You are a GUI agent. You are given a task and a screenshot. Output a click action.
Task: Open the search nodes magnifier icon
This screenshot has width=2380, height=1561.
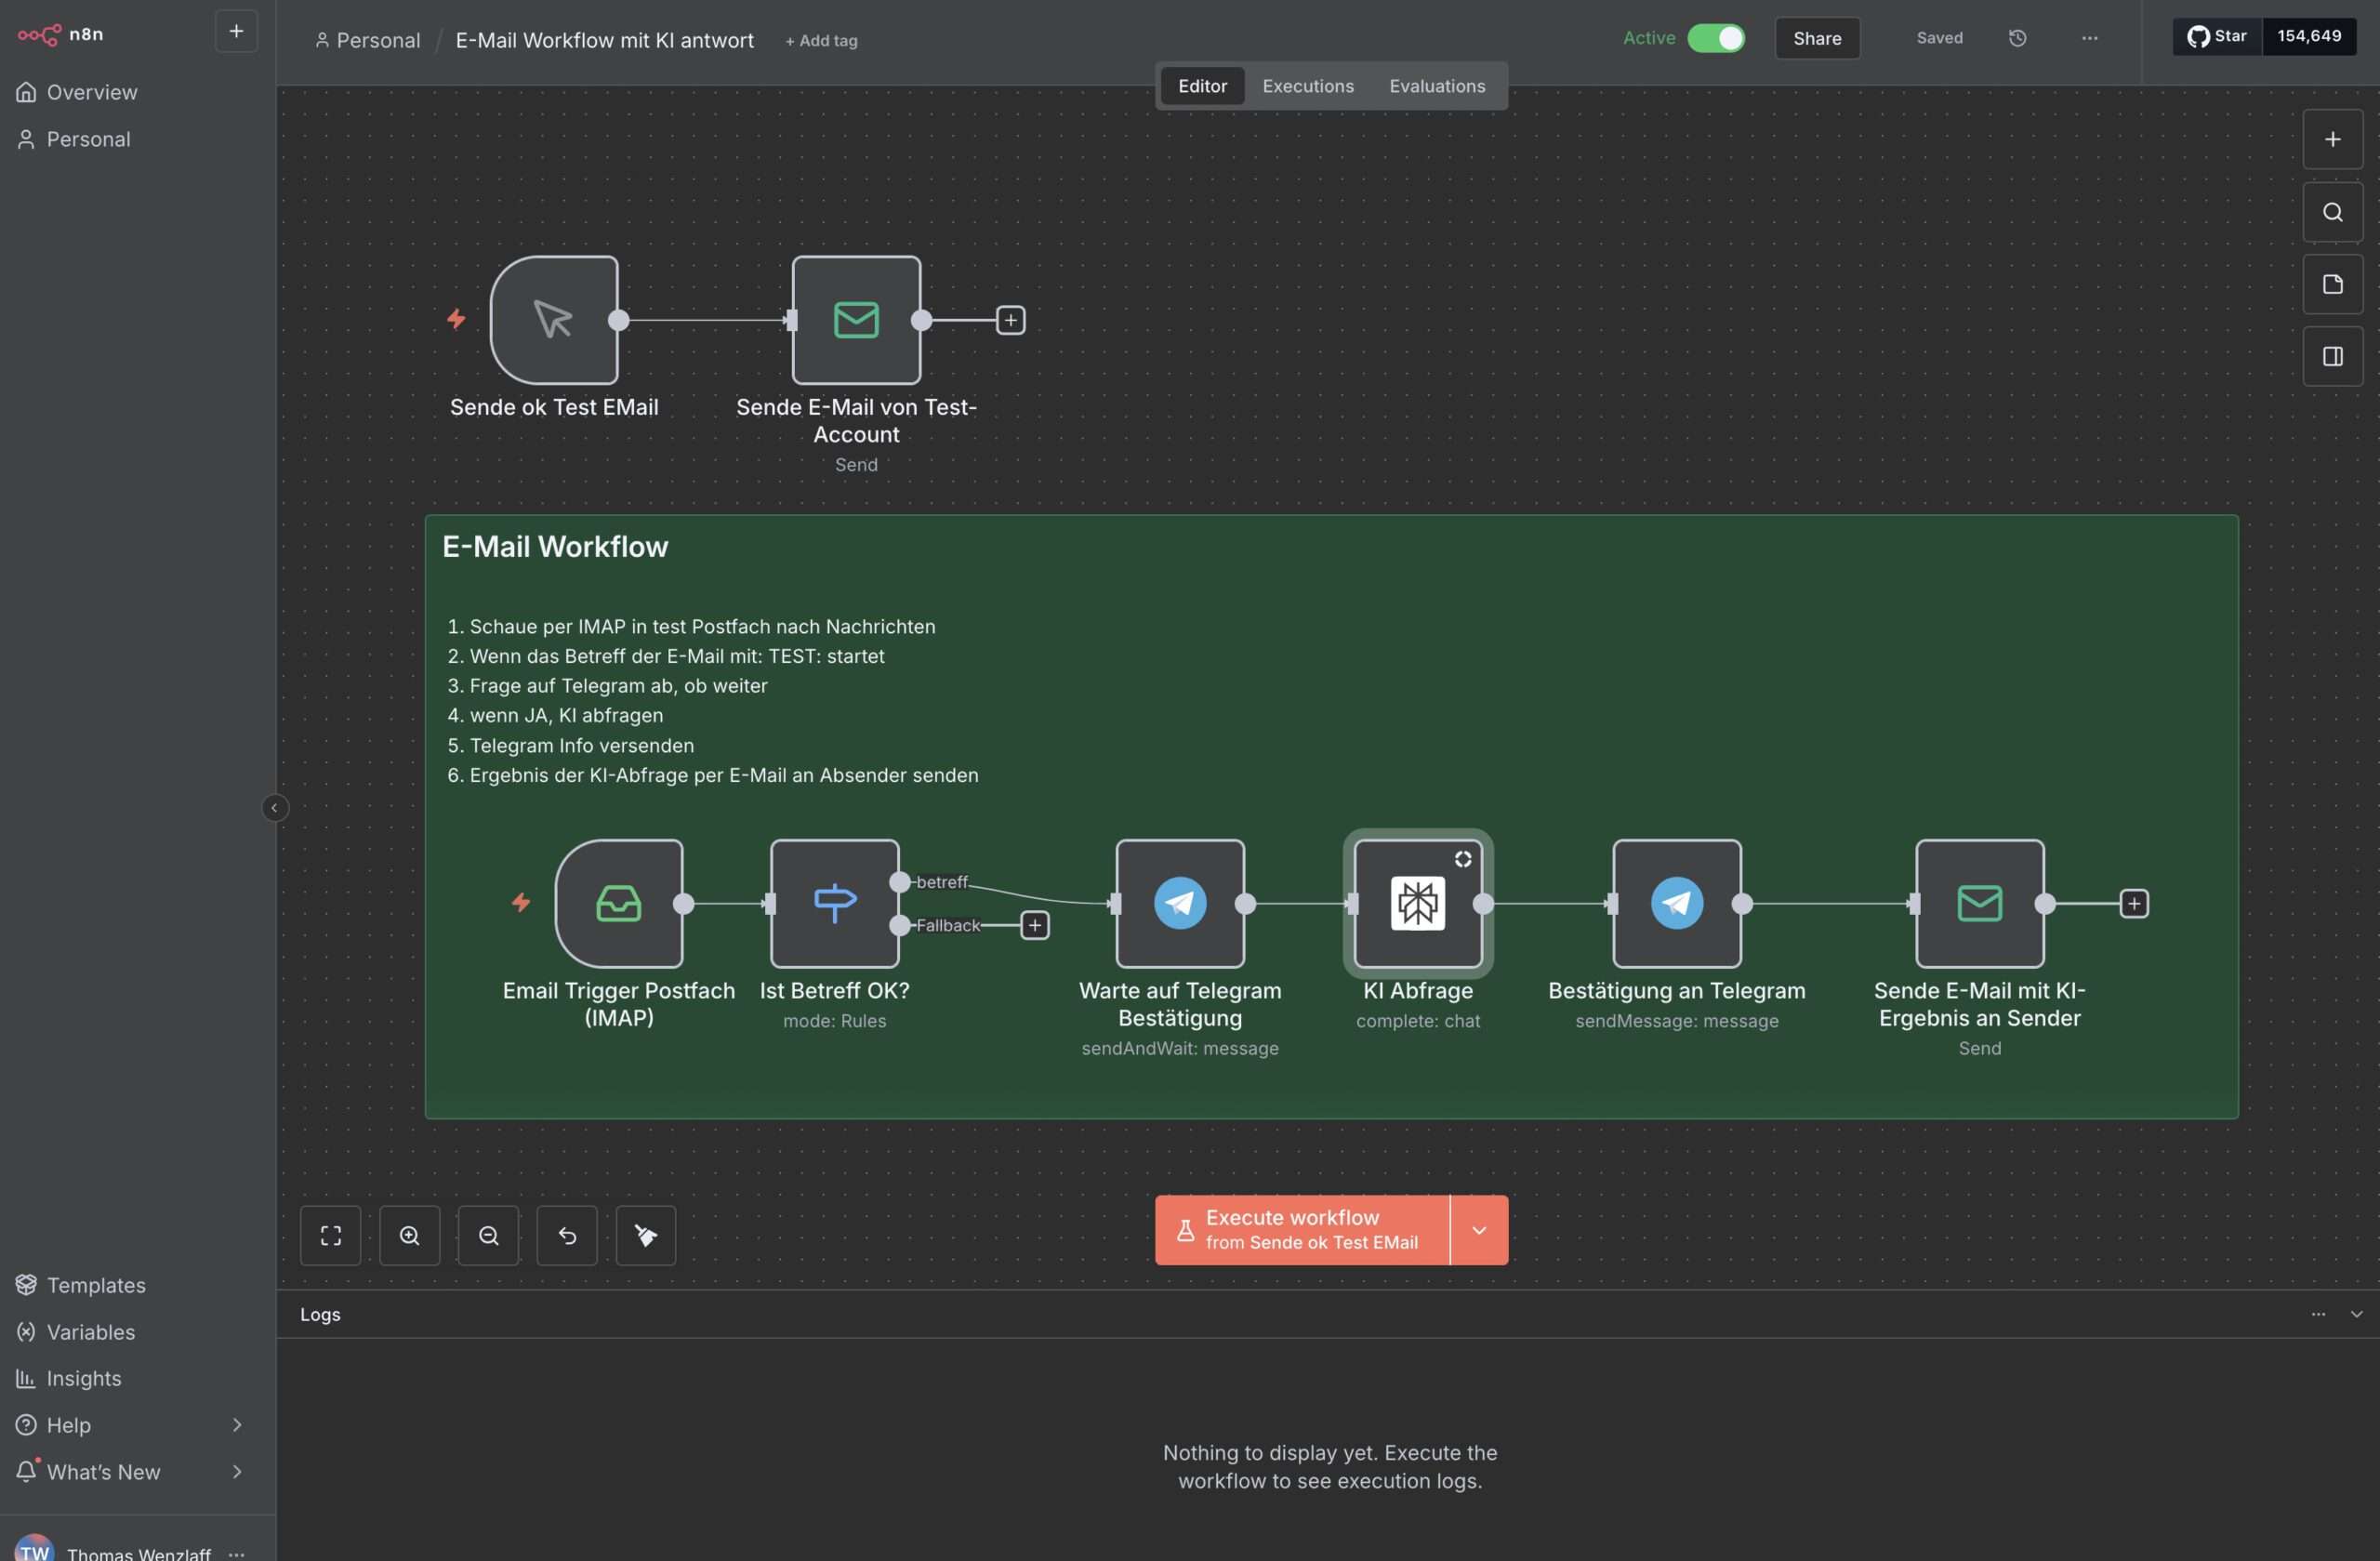(2332, 212)
